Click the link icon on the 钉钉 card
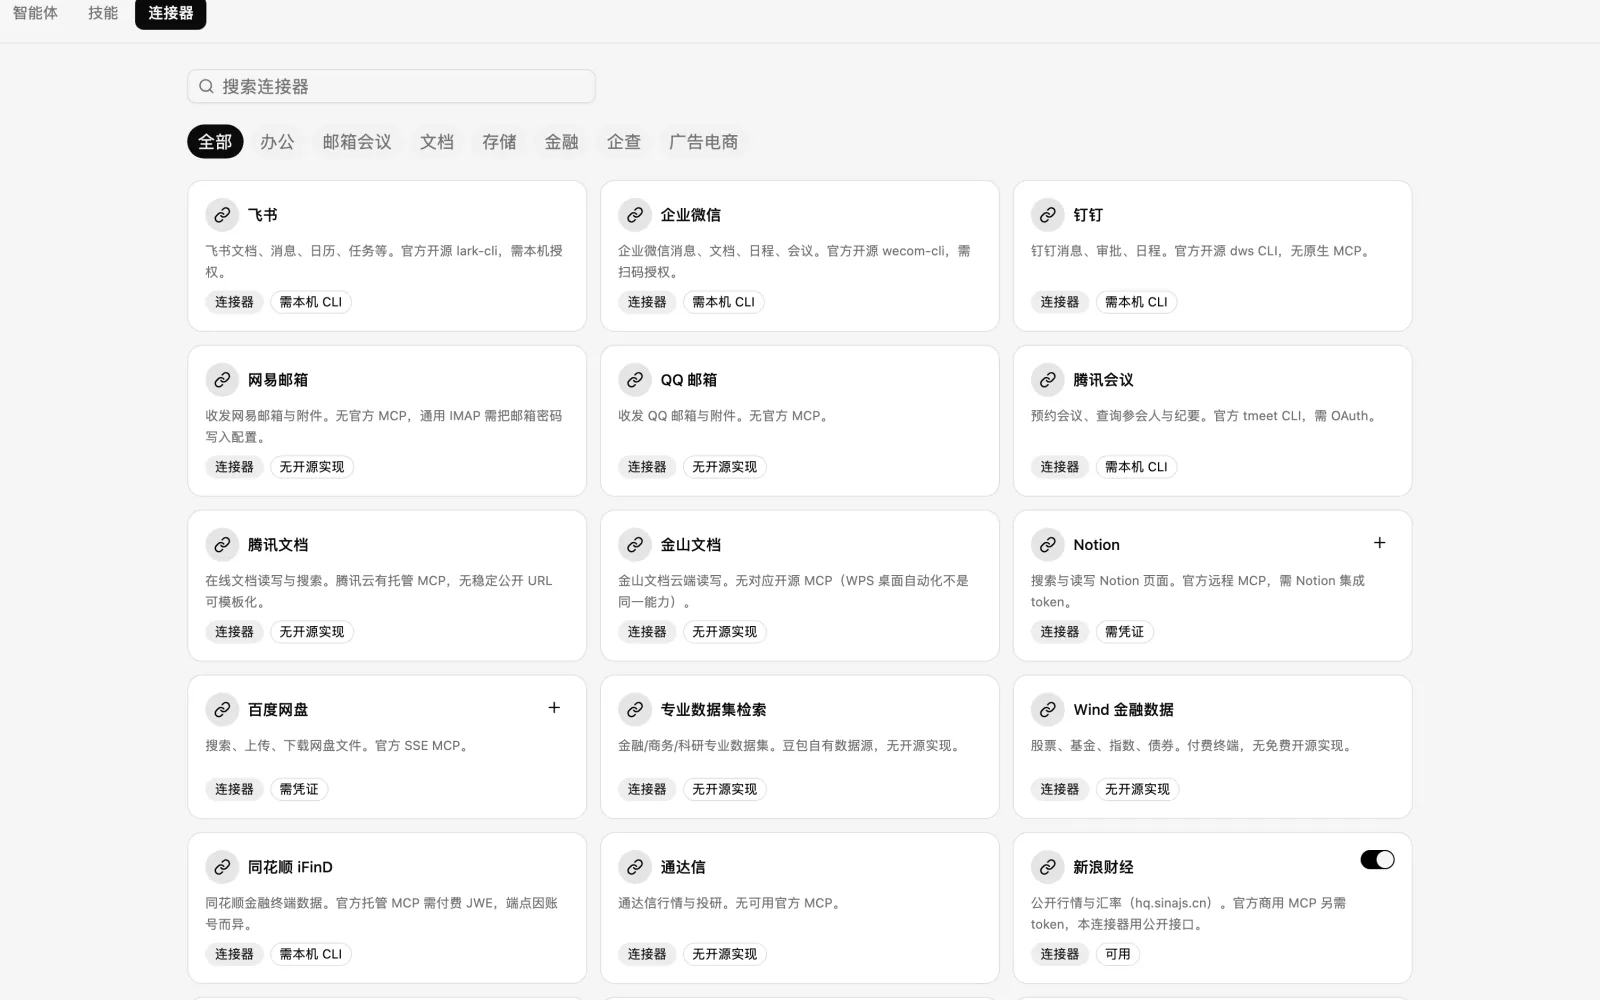Screen dimensions: 1600x1000 [x=1047, y=215]
